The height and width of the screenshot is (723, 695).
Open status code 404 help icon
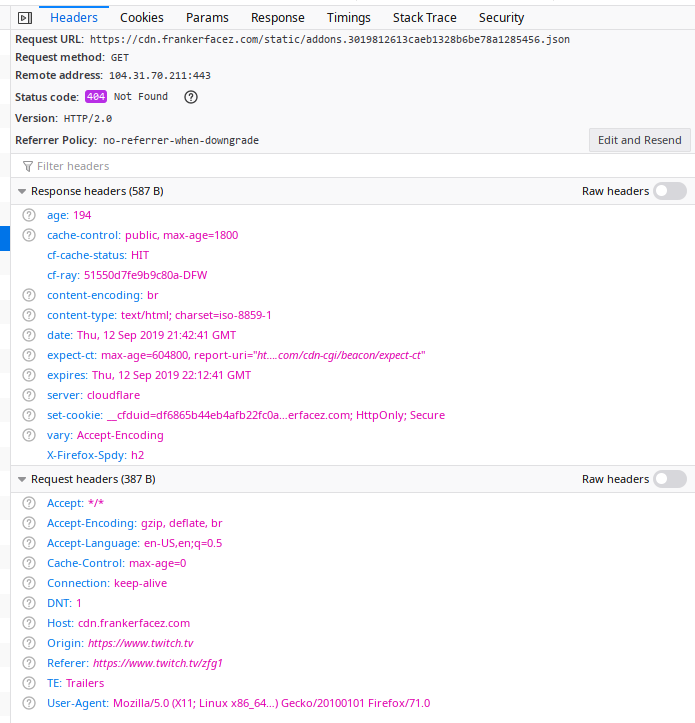coord(191,97)
